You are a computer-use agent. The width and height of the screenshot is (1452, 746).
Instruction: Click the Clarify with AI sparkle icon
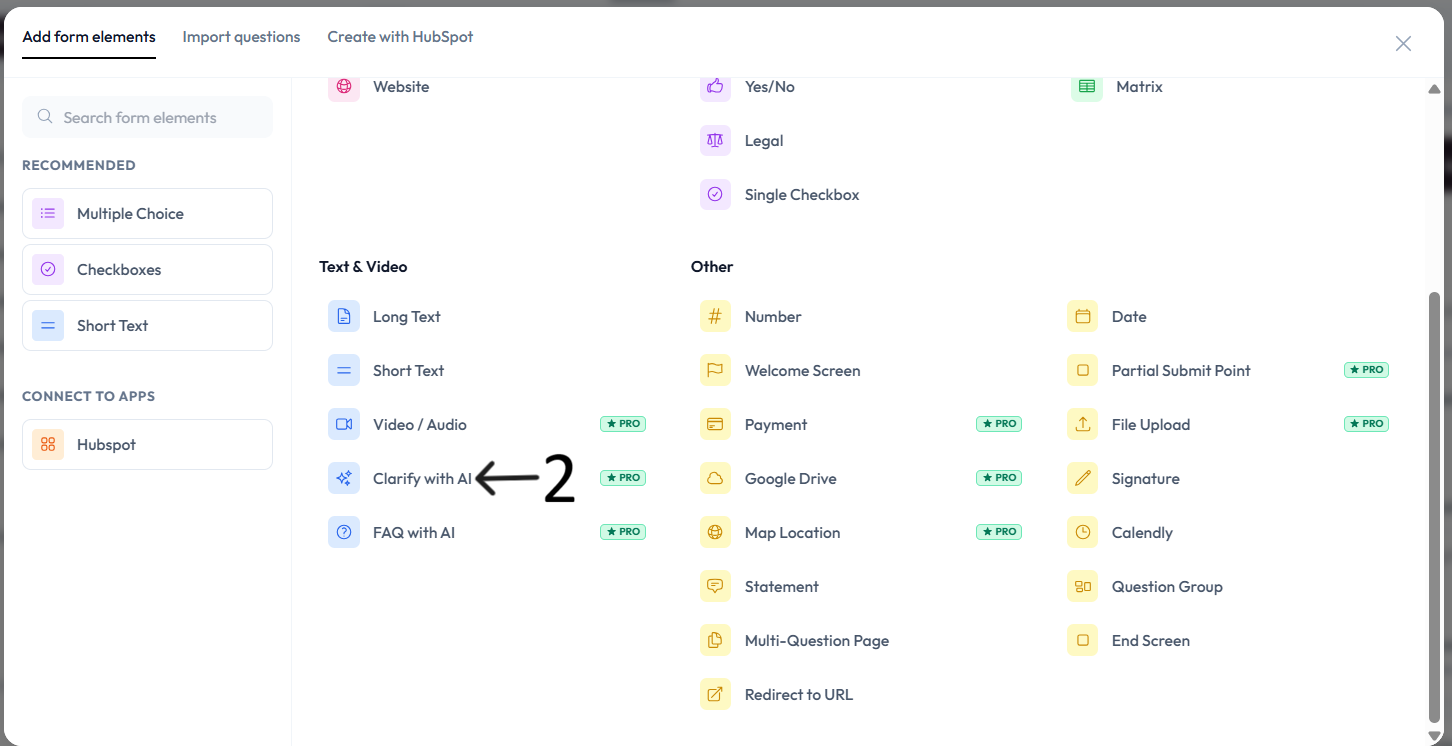pos(344,479)
